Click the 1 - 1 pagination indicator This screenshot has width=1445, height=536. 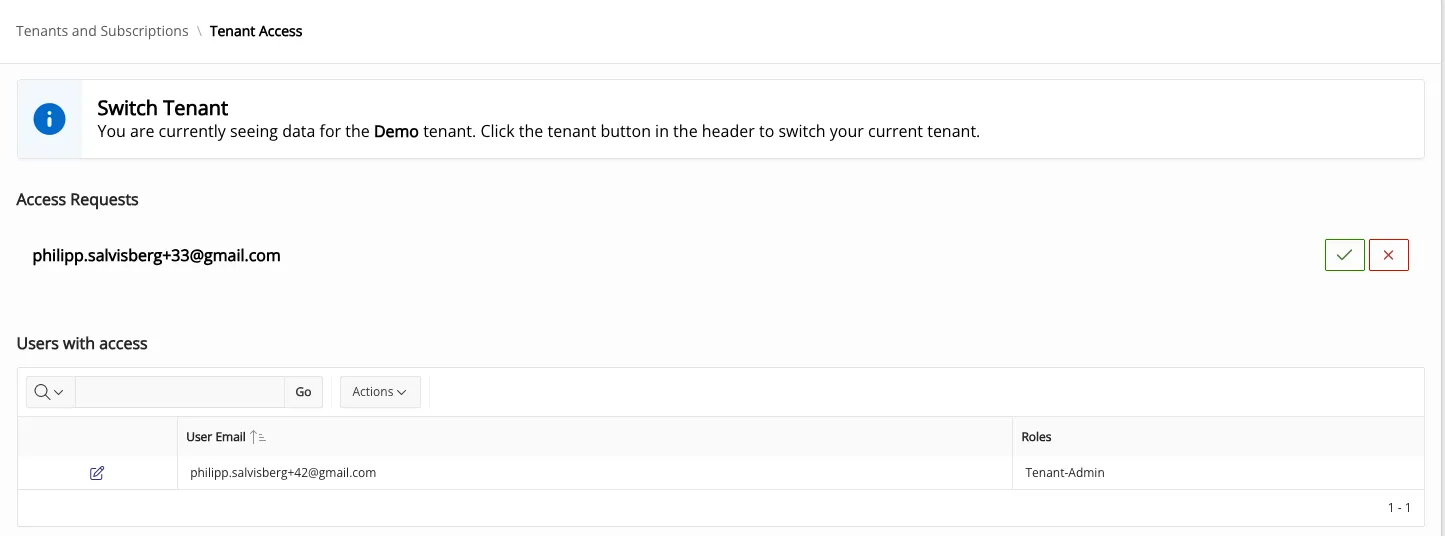click(1399, 508)
